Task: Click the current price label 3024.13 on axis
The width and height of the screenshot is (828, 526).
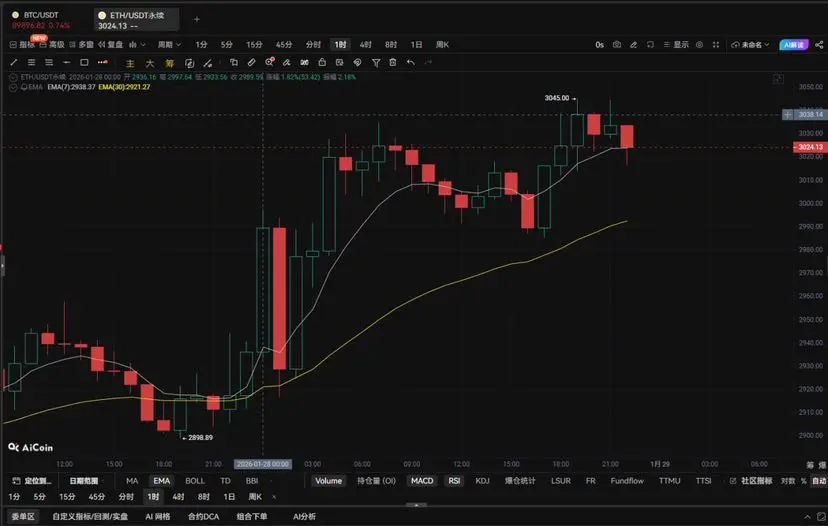Action: pyautogui.click(x=810, y=147)
